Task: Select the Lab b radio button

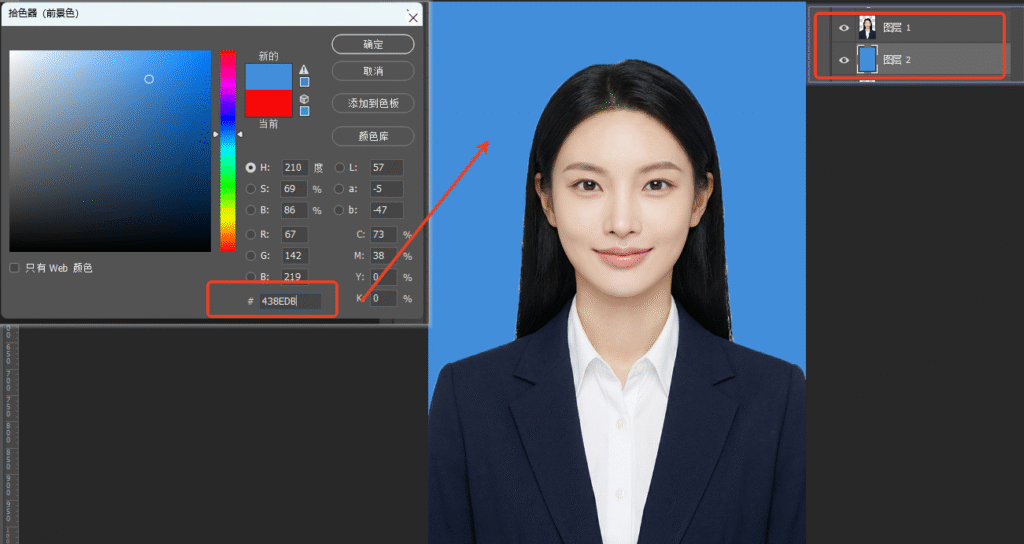Action: click(x=340, y=210)
